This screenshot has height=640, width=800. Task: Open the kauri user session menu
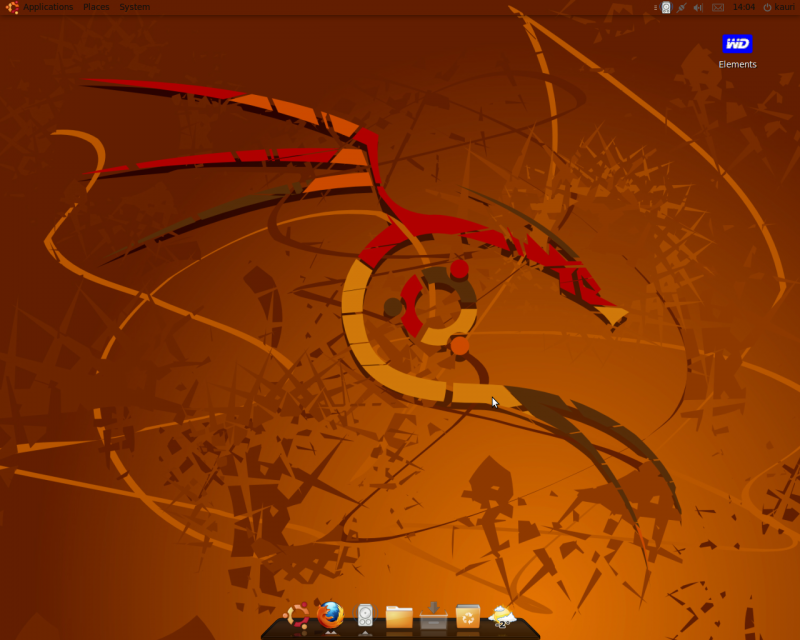coord(781,7)
